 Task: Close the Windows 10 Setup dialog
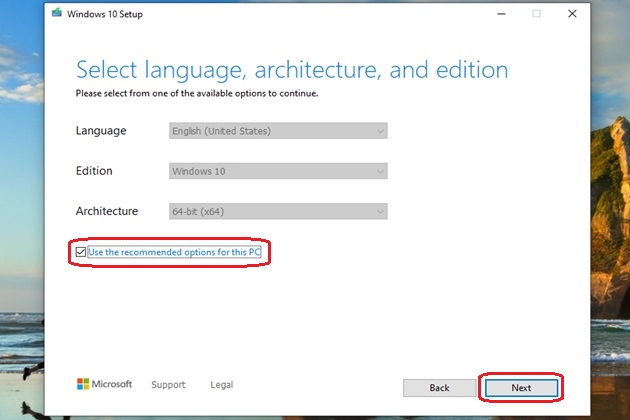tap(571, 14)
